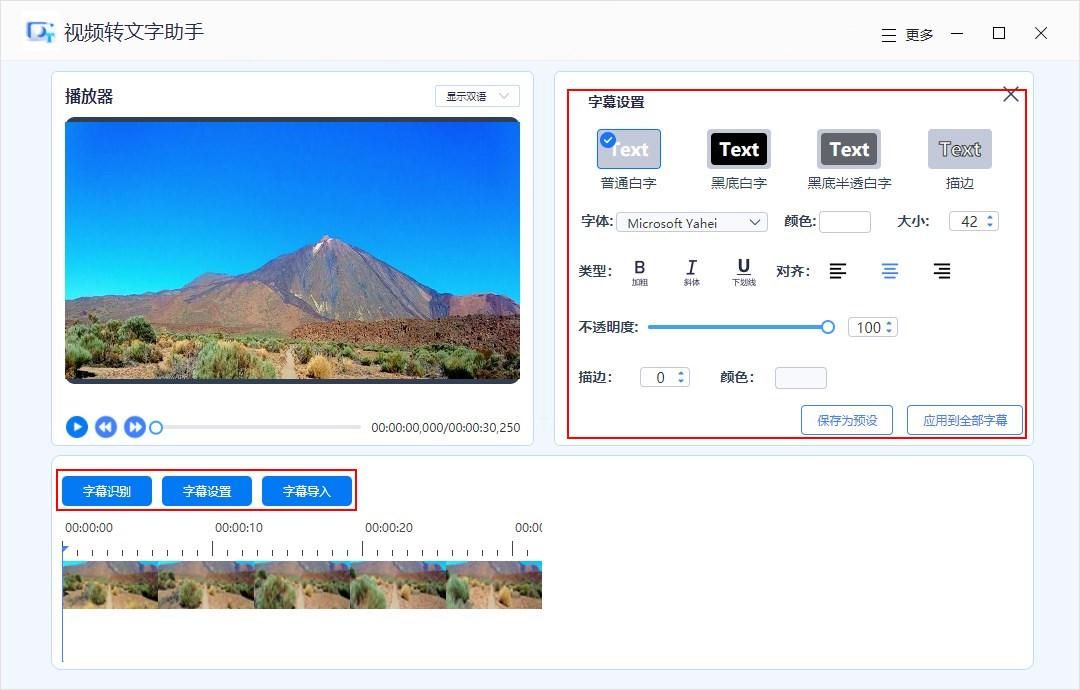Switch to the 黑底半透白字 style preset

point(848,148)
